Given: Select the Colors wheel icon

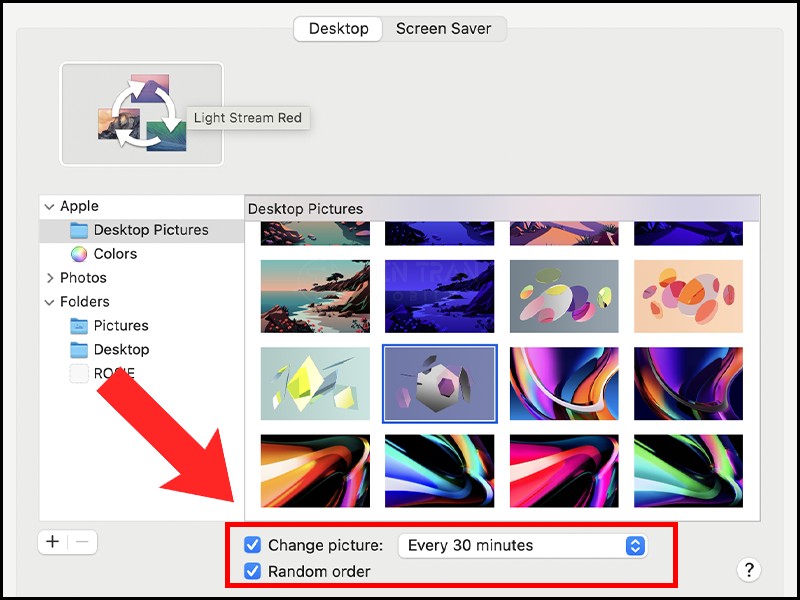Looking at the screenshot, I should point(79,254).
